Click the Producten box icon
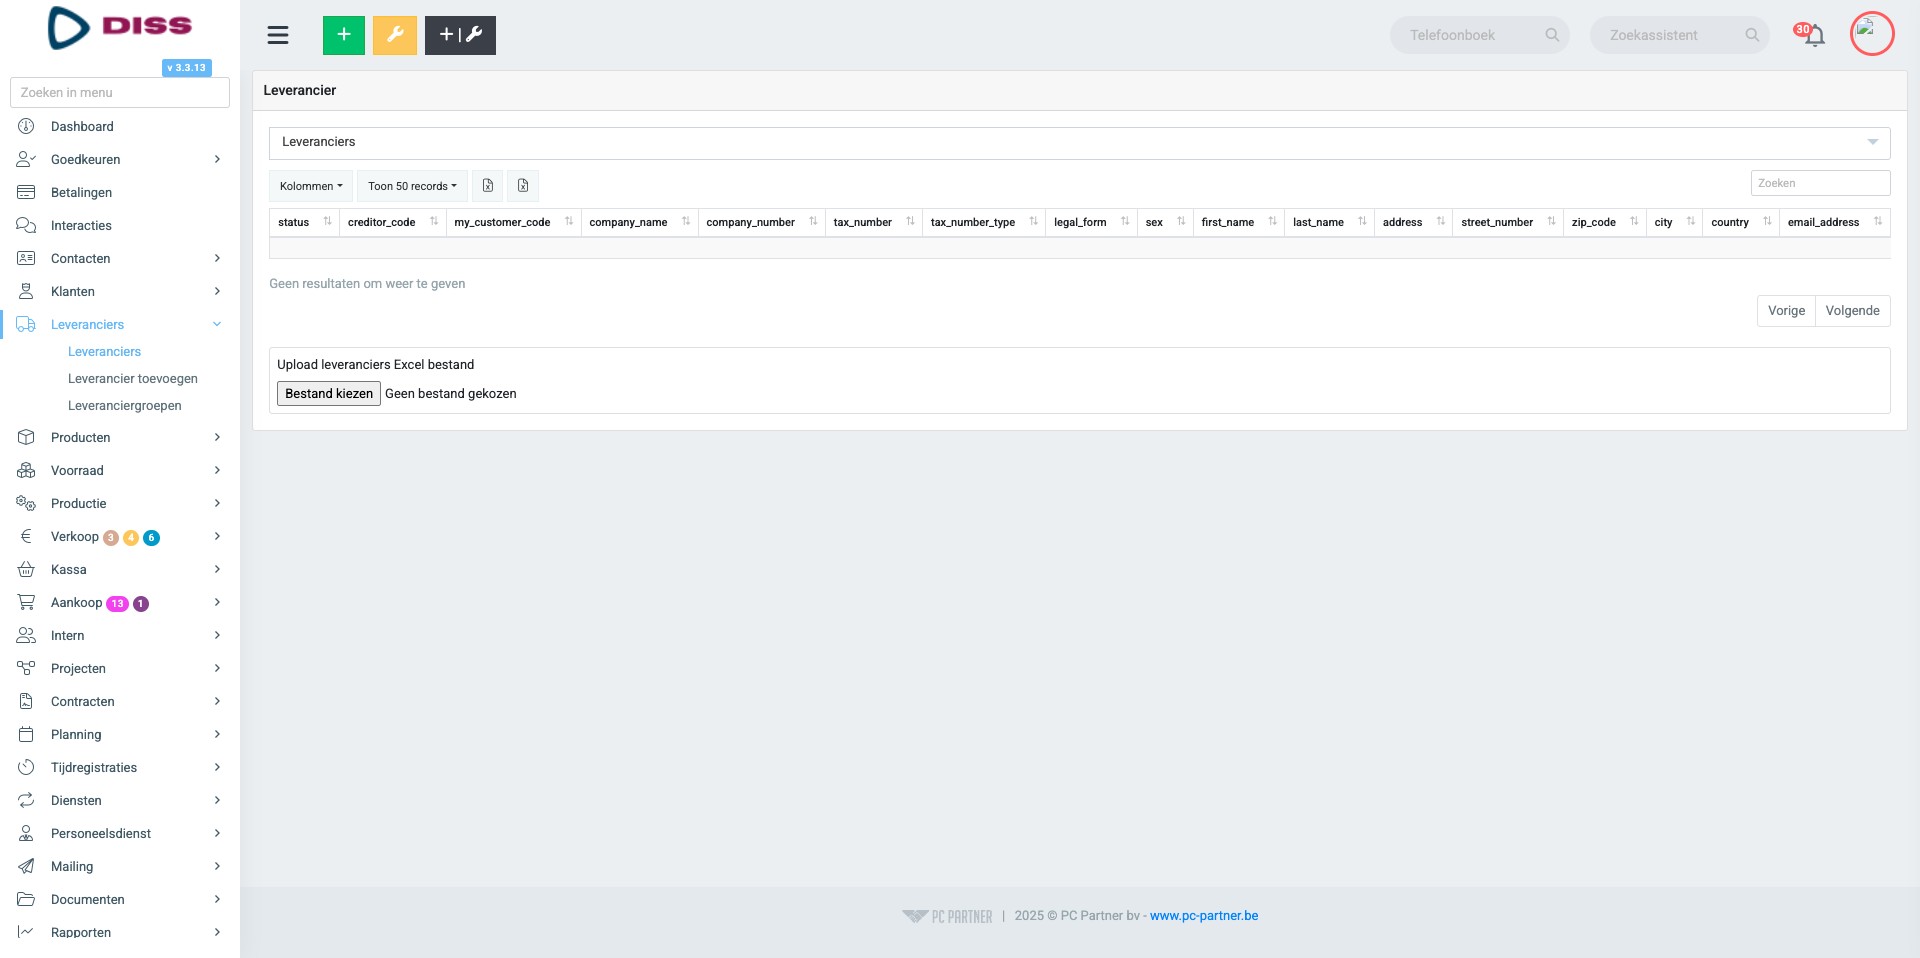The height and width of the screenshot is (958, 1920). 26,437
